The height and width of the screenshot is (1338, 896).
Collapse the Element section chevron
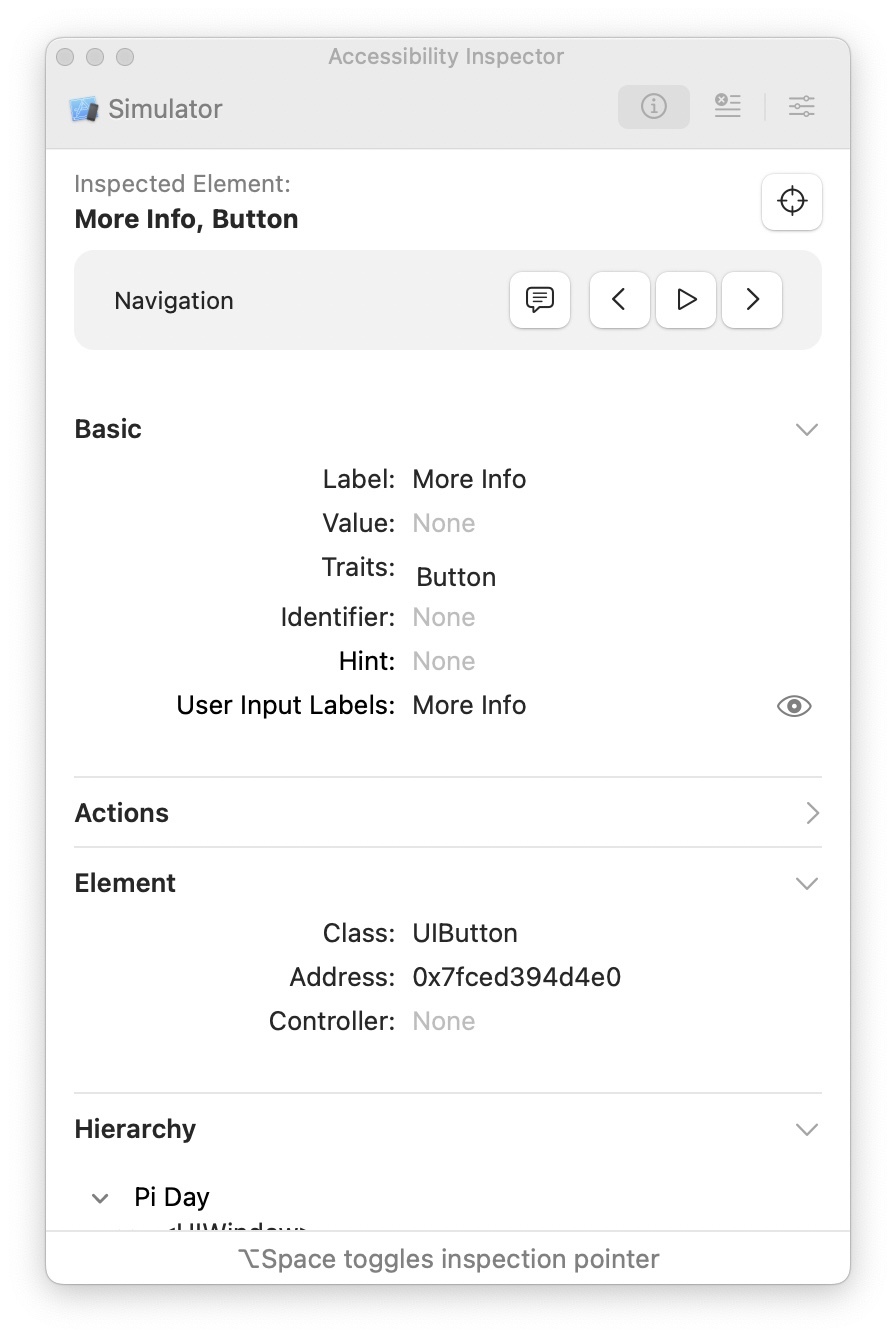coord(806,883)
